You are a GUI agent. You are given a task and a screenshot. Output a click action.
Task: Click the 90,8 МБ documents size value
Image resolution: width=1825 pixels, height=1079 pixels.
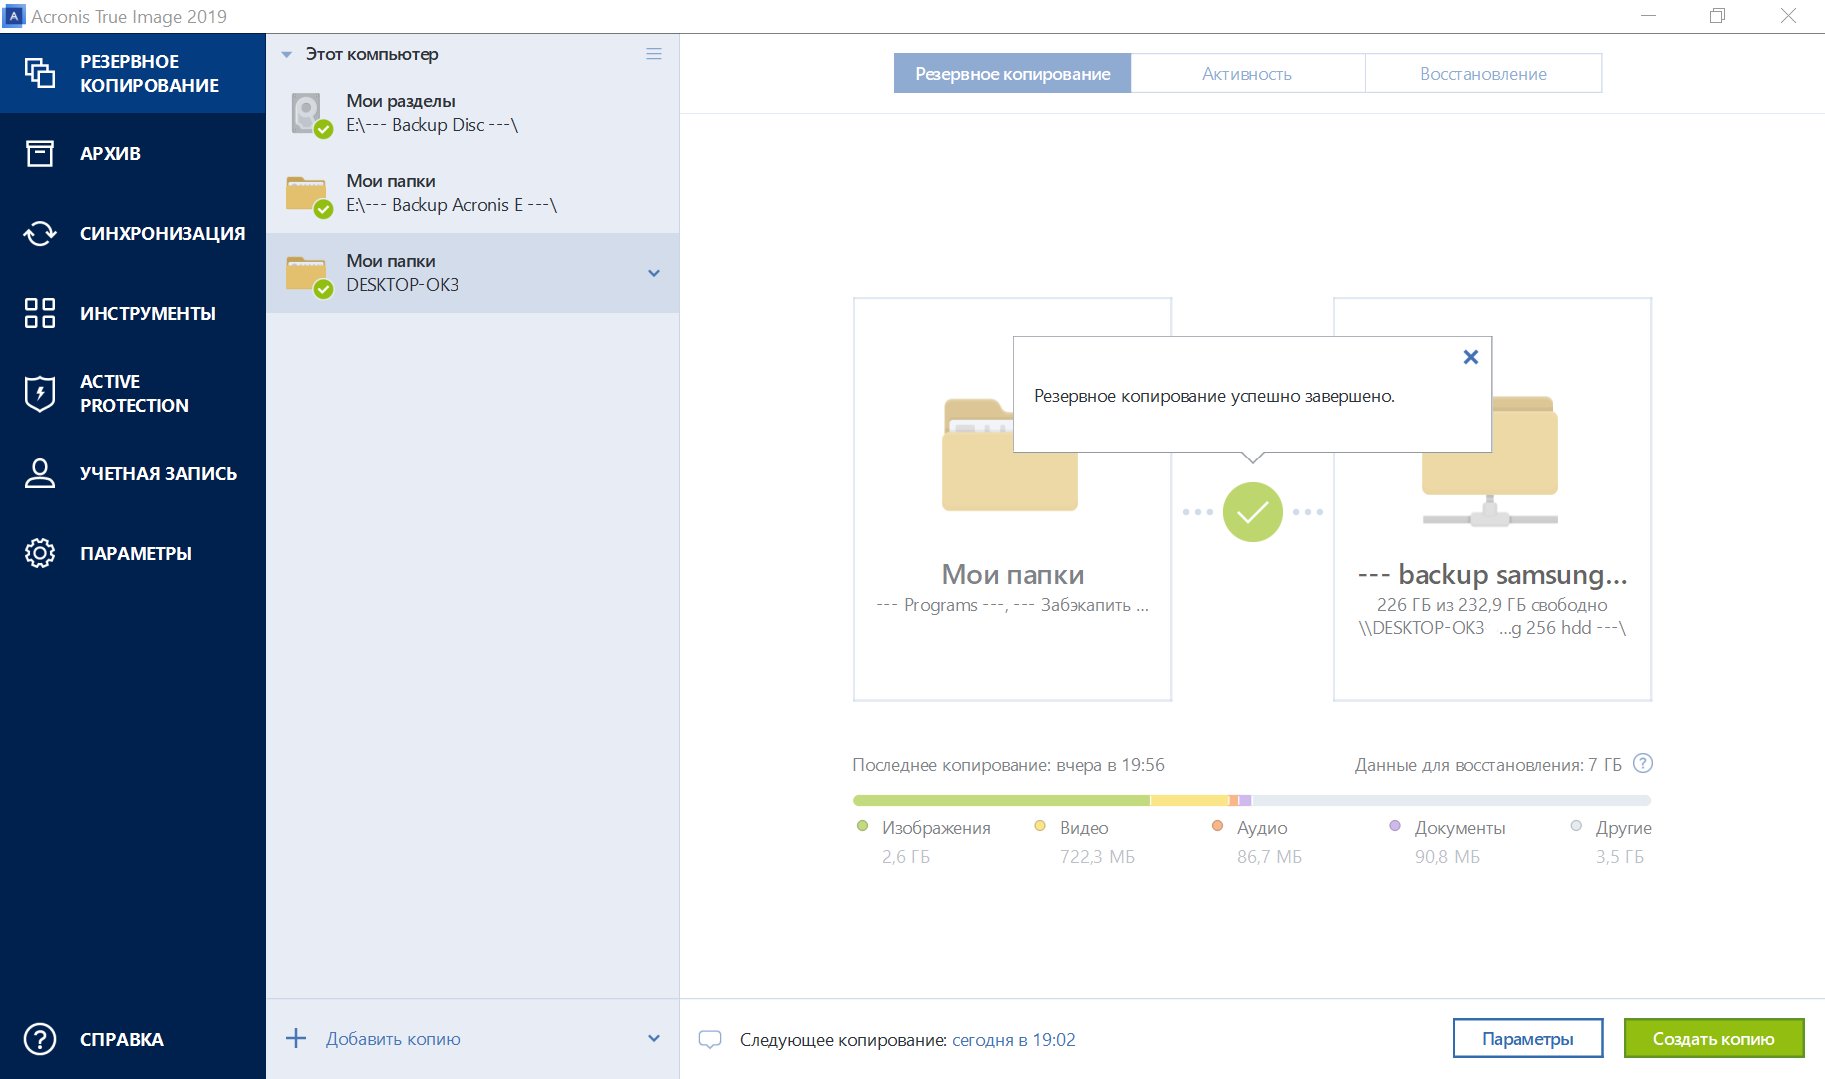[1447, 857]
